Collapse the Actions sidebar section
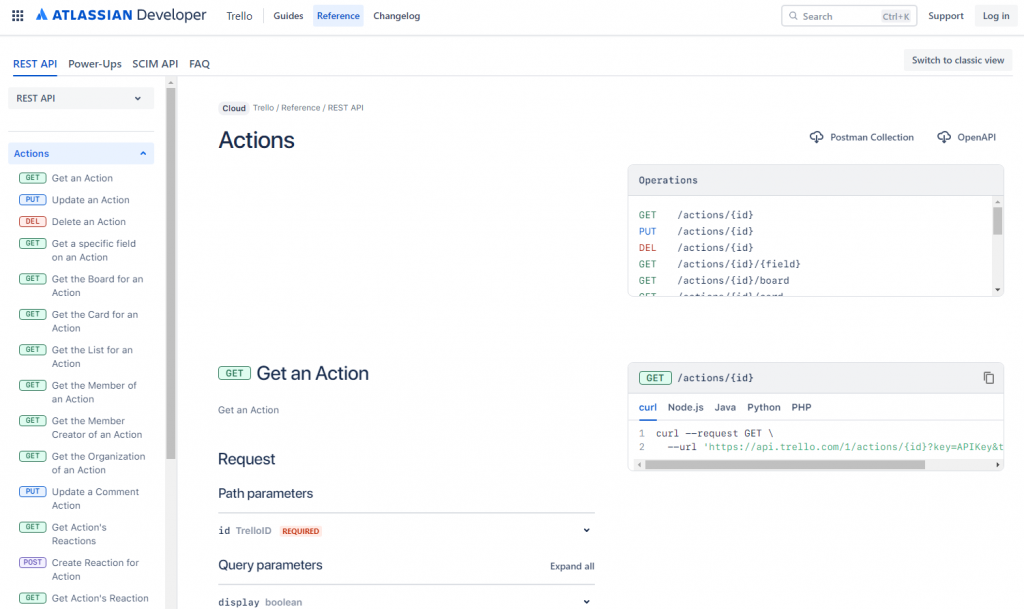Screen dimensions: 1024x609 (x=143, y=154)
